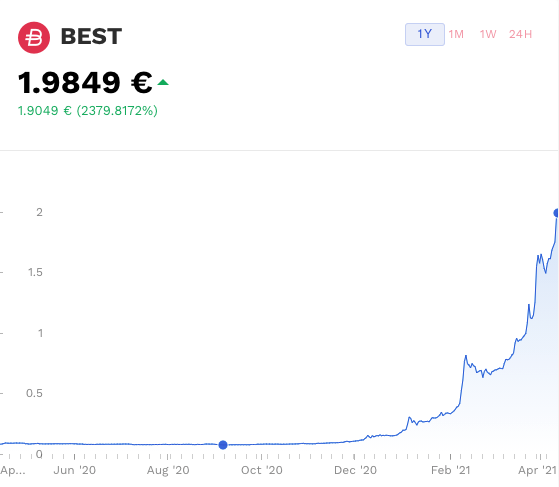Click the Jun '20 axis label
This screenshot has width=559, height=487.
pyautogui.click(x=75, y=470)
